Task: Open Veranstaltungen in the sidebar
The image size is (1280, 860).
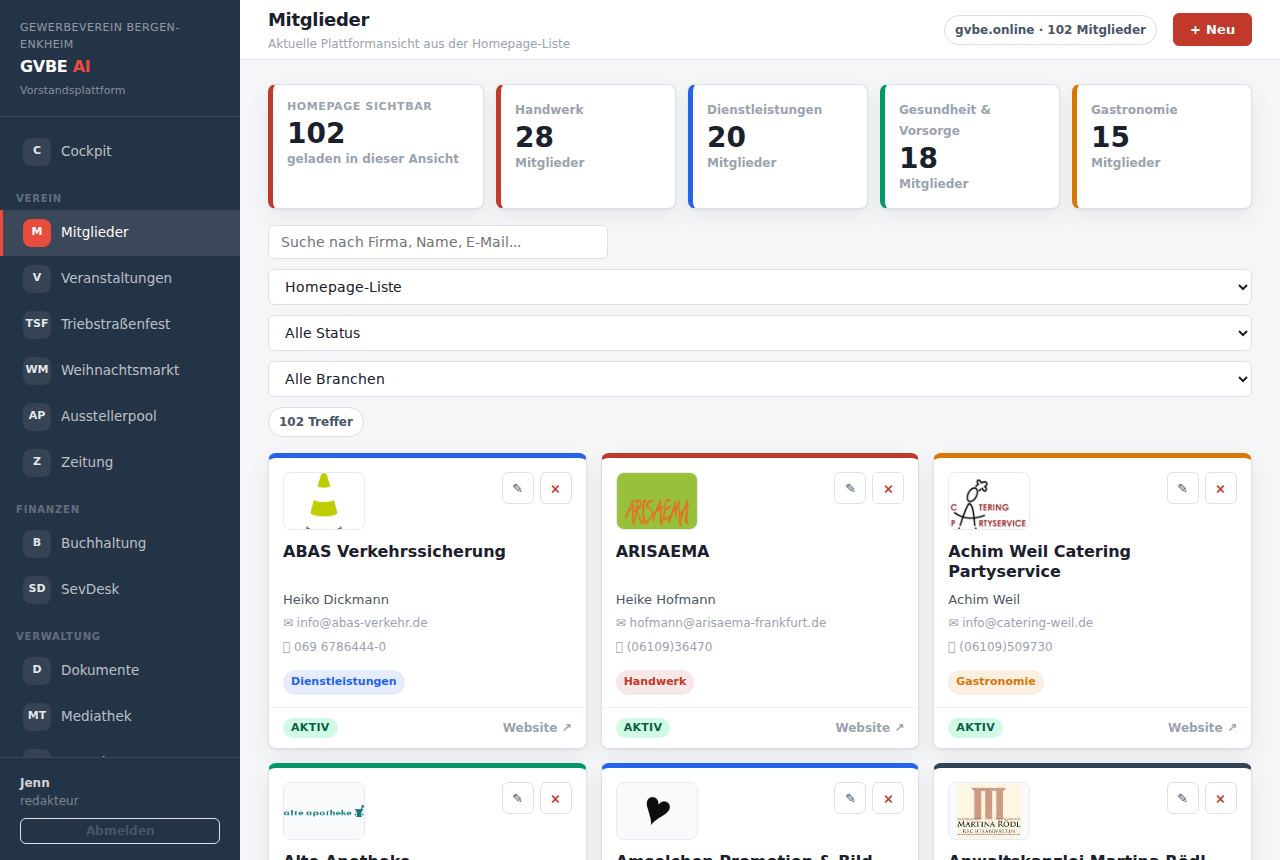Action: tap(120, 278)
